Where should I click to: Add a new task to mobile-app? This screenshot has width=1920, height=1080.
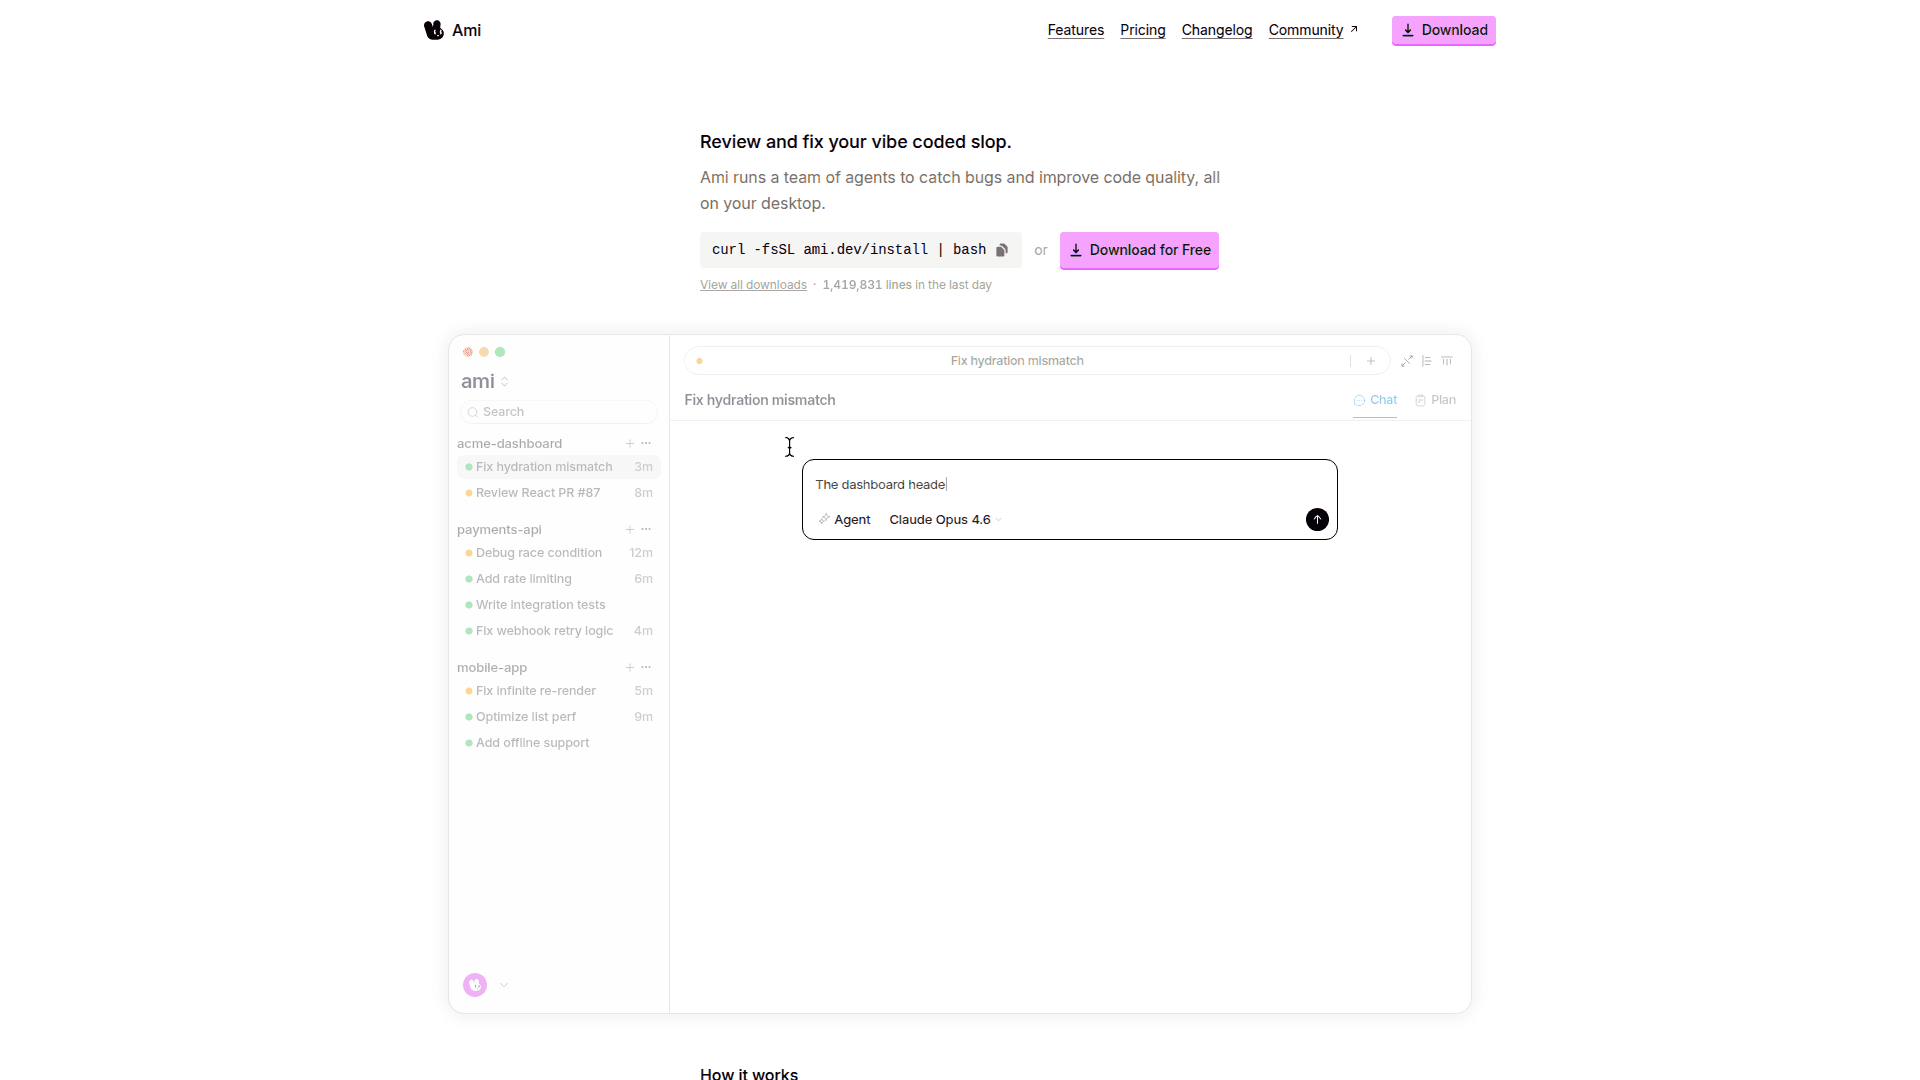tap(630, 668)
